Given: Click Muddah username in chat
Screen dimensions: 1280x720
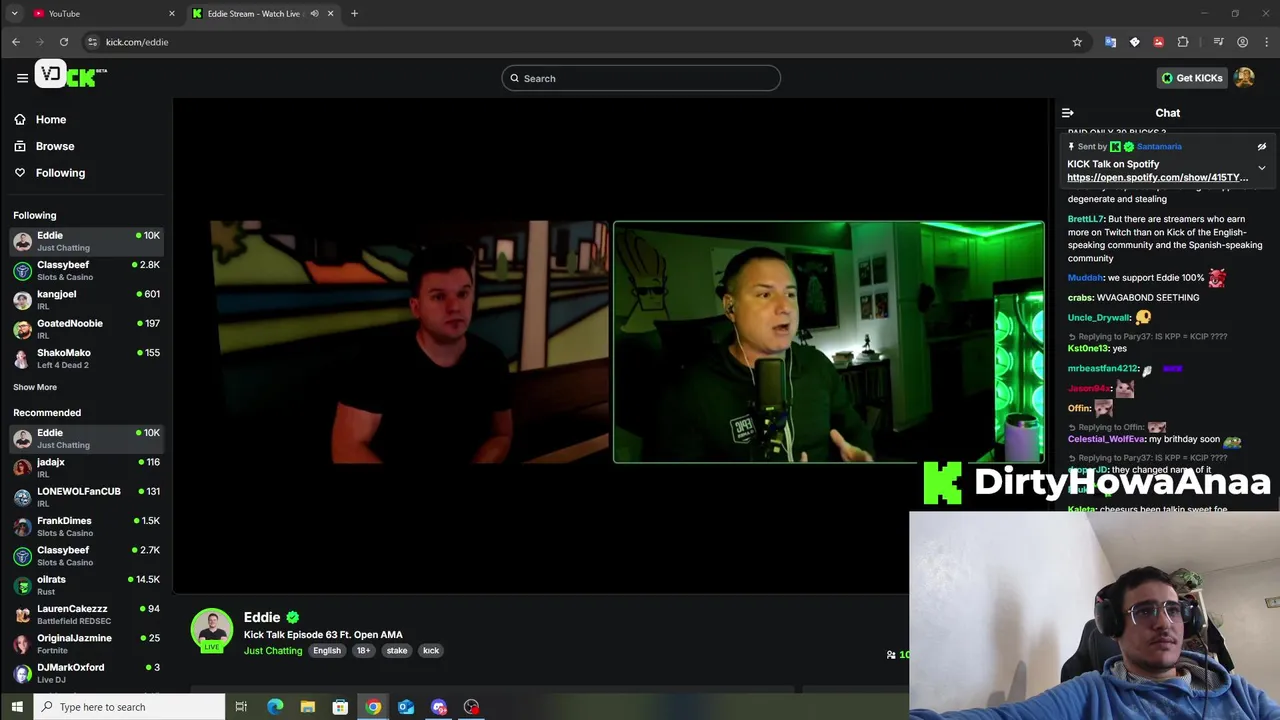Looking at the screenshot, I should click(1085, 278).
